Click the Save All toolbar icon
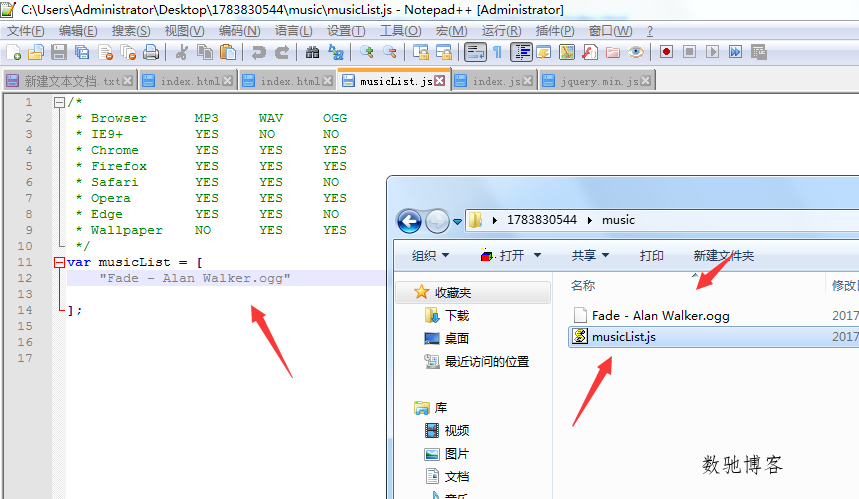The image size is (859, 499). pos(82,53)
